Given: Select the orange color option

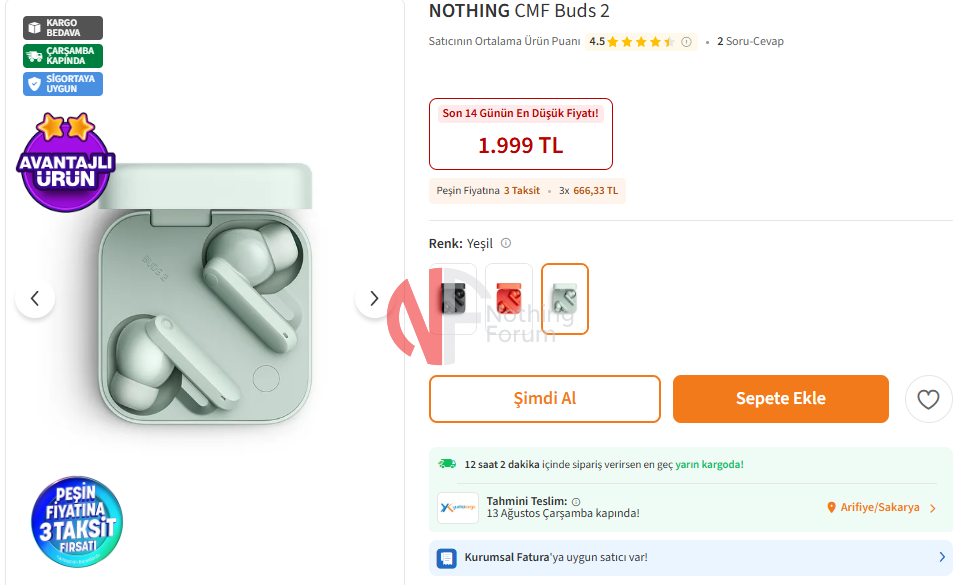Looking at the screenshot, I should pos(509,298).
